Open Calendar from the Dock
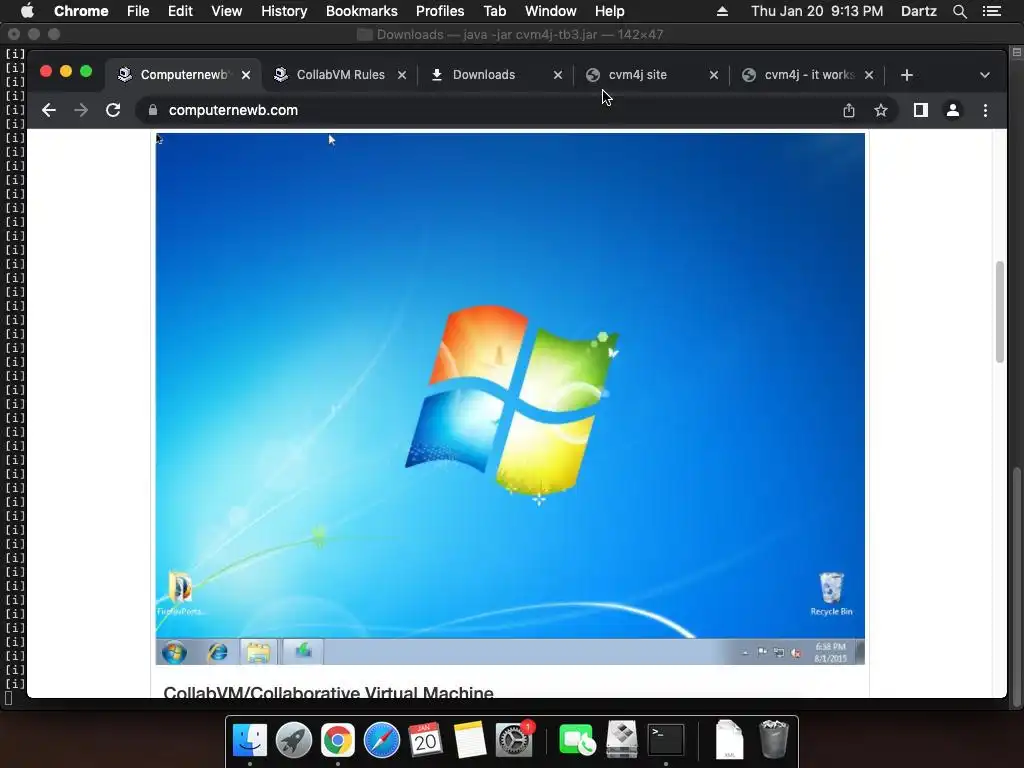1024x768 pixels. click(x=426, y=741)
